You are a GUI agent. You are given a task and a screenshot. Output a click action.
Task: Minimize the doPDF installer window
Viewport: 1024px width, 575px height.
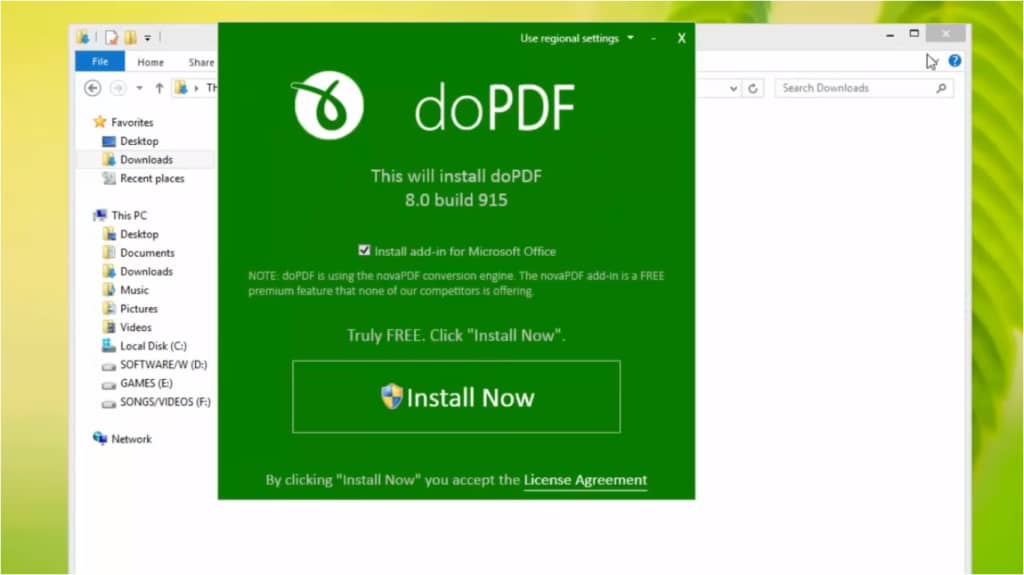653,39
